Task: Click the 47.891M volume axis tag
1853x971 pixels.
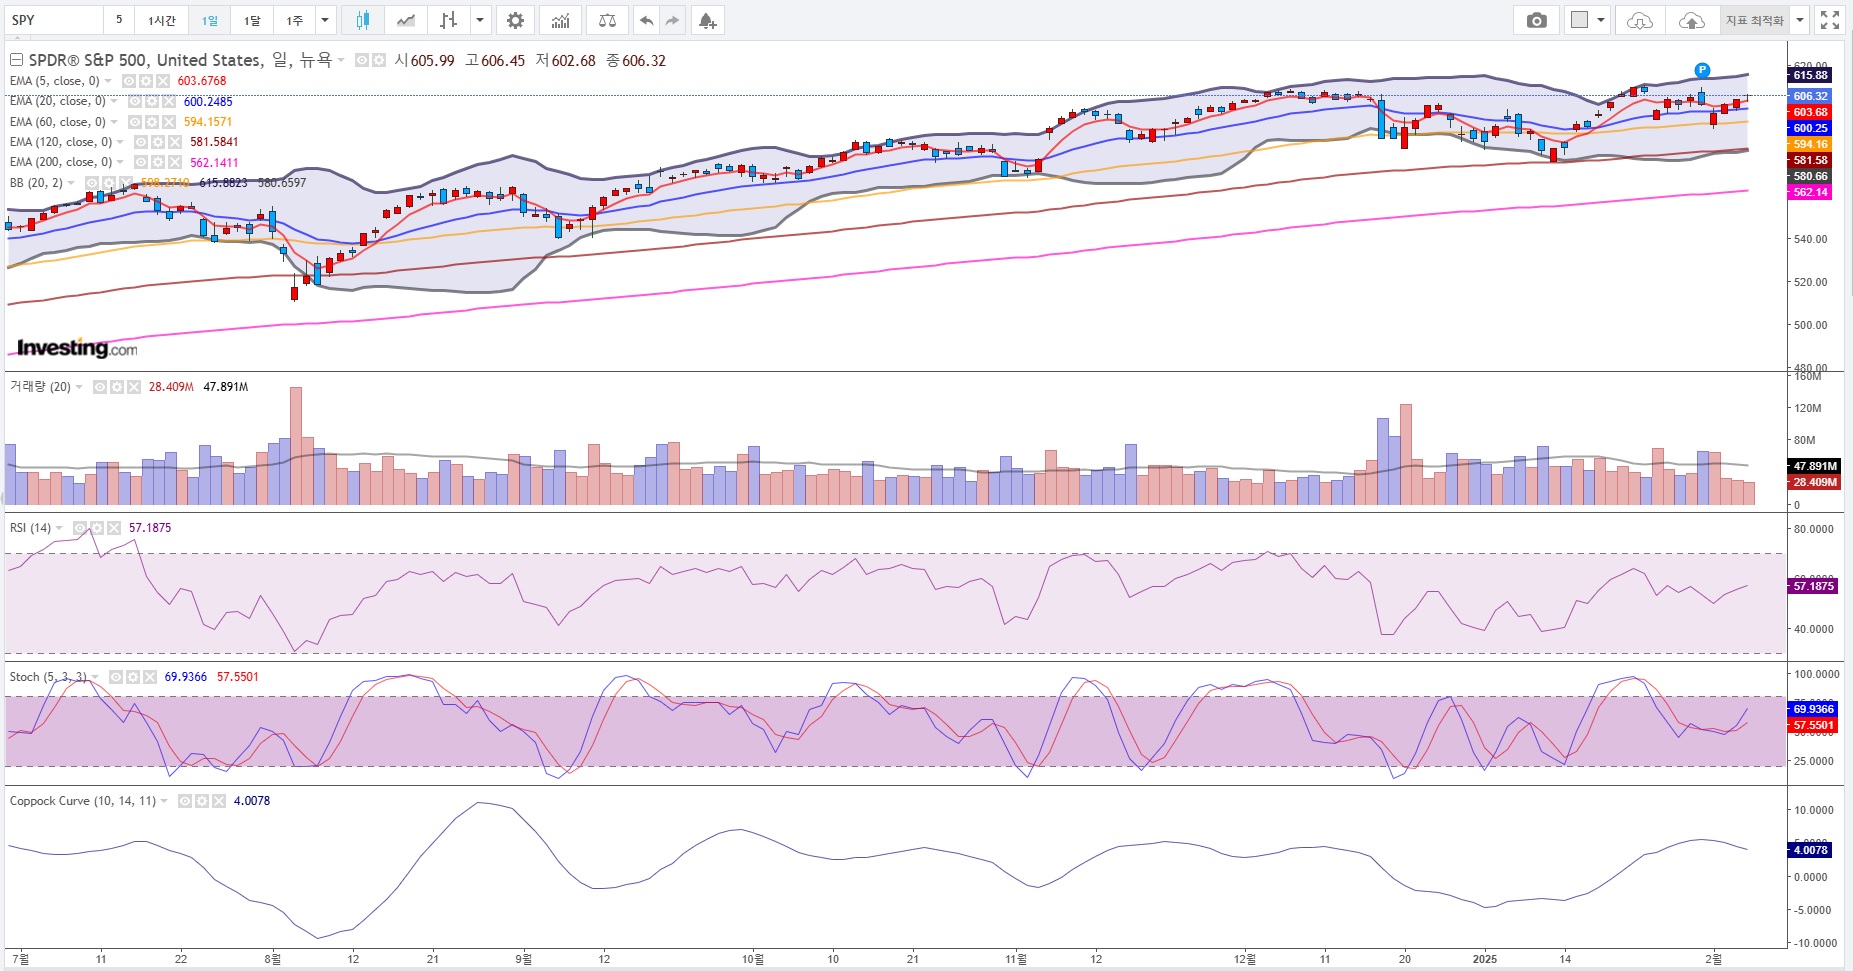Action: (1814, 466)
